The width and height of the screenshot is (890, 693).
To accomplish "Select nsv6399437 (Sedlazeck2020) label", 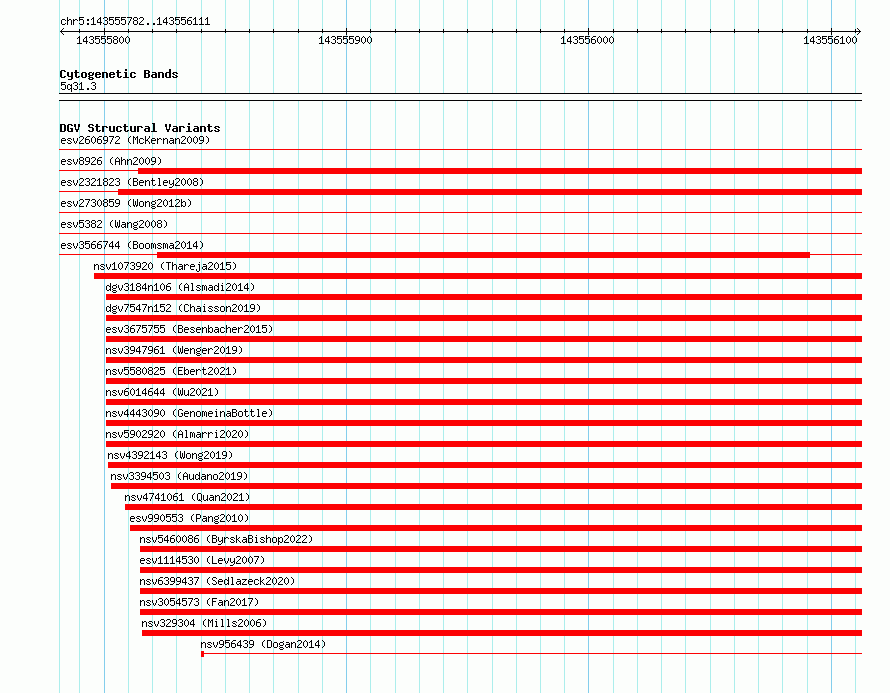I will pyautogui.click(x=217, y=581).
